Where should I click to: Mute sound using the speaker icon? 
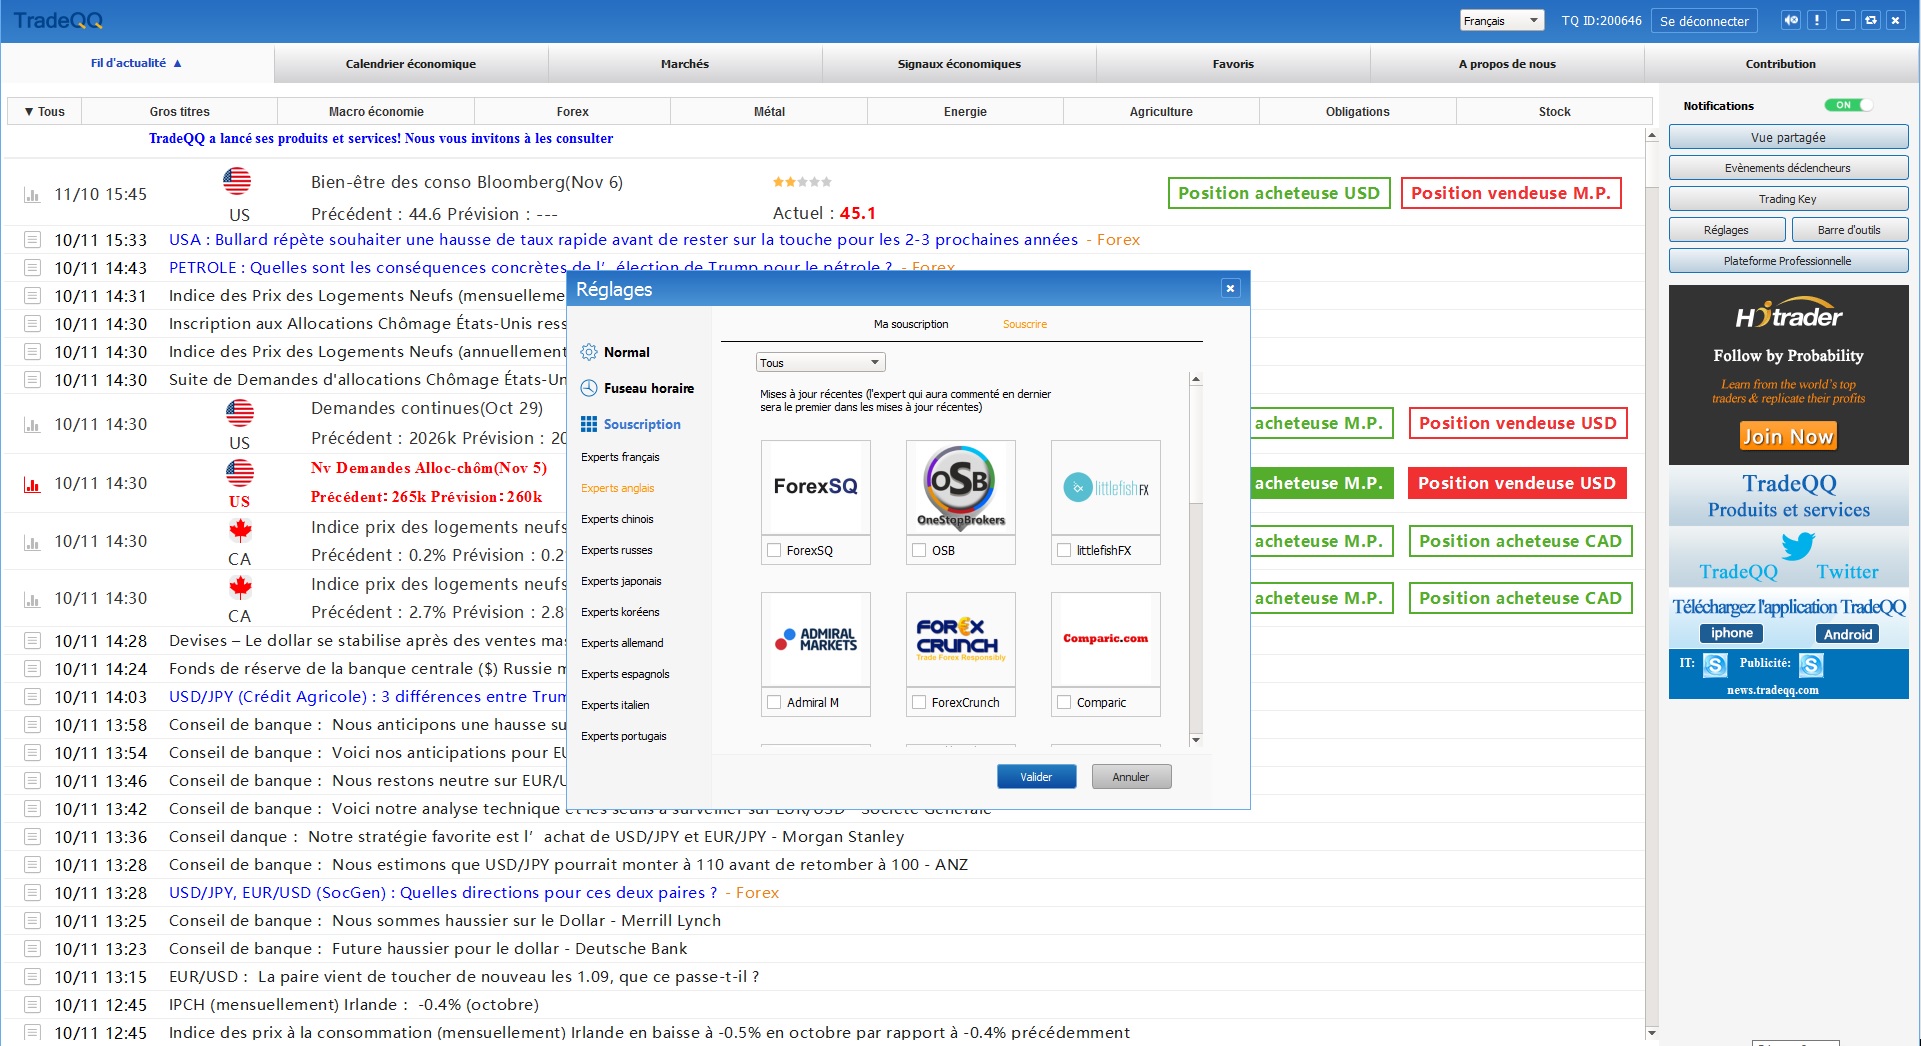(1791, 20)
